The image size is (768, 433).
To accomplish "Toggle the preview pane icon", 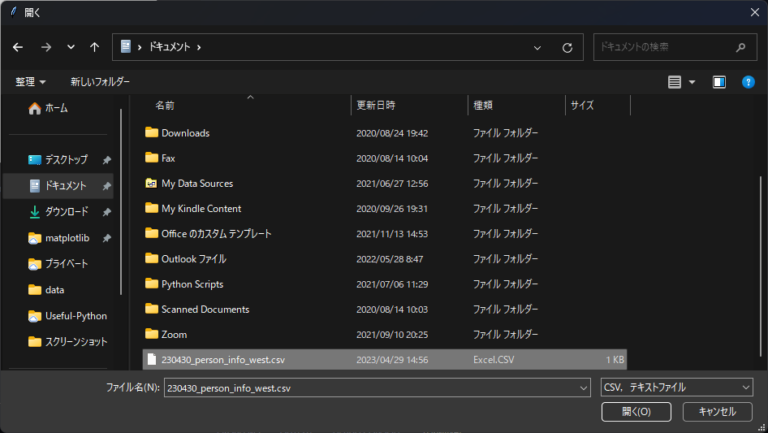I will click(719, 82).
